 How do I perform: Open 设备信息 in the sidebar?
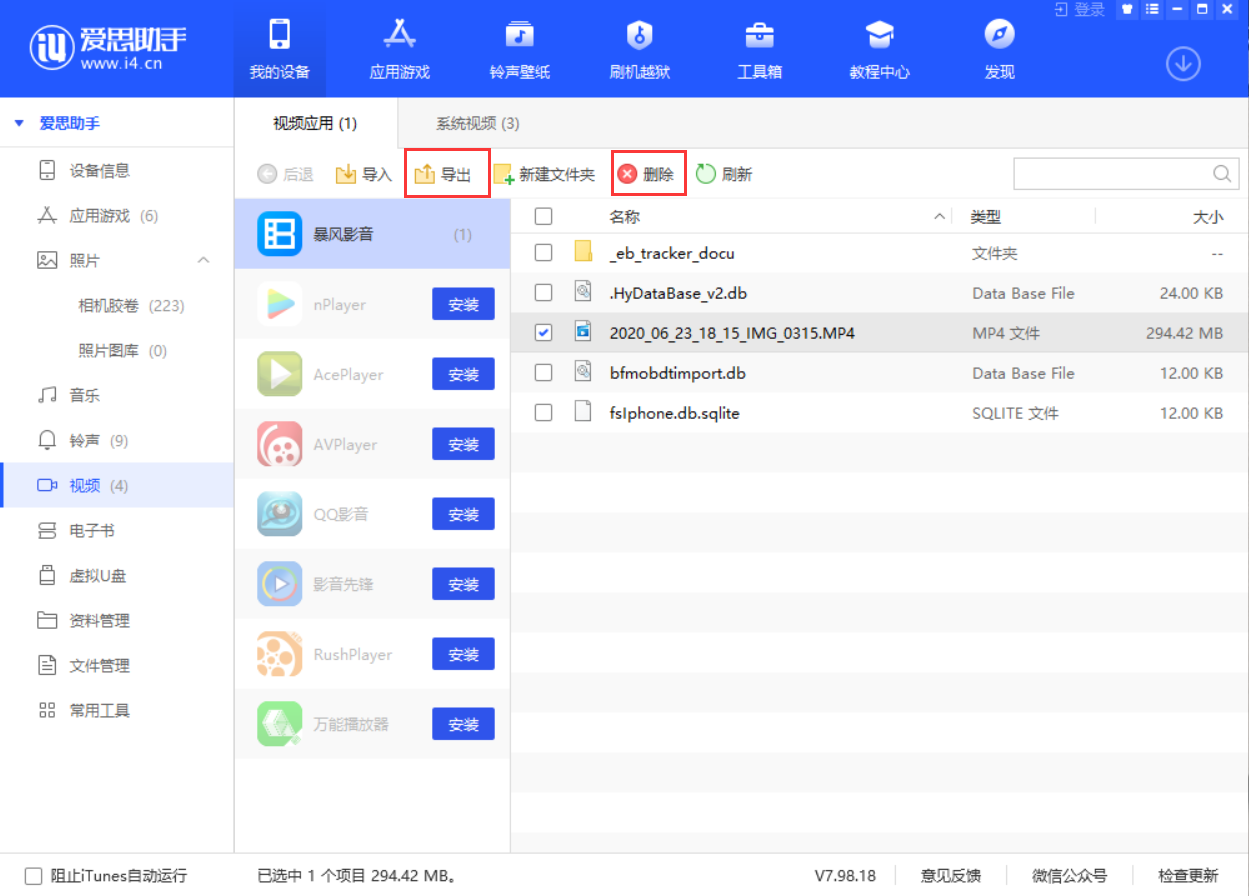[x=117, y=170]
